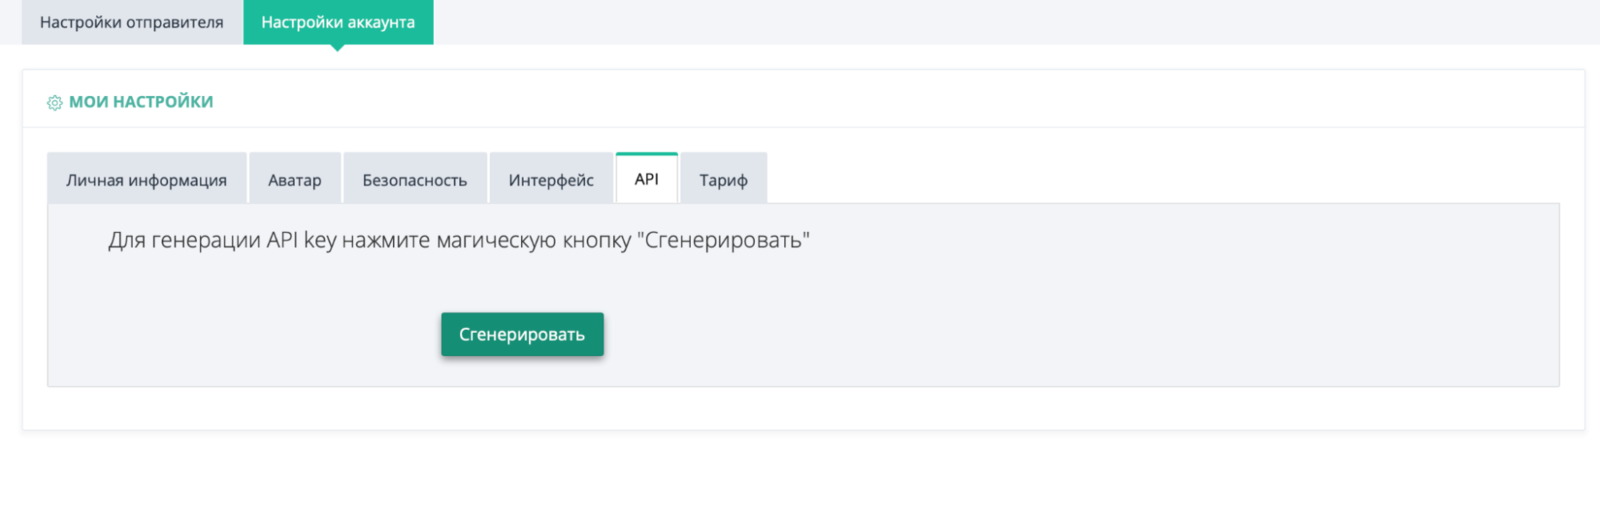Click the "API key" words in the instruction
Image resolution: width=1600 pixels, height=520 pixels.
[301, 241]
